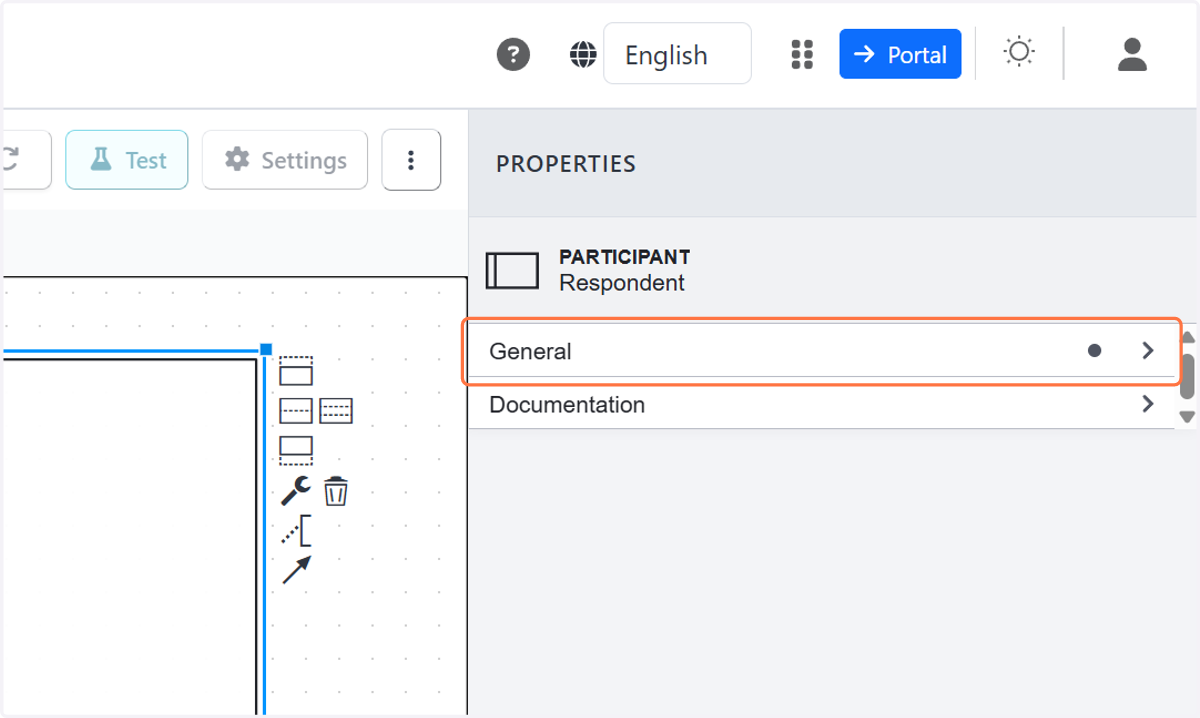Click the properties panel scrollbar down arrow
The height and width of the screenshot is (718, 1200).
pos(1188,417)
